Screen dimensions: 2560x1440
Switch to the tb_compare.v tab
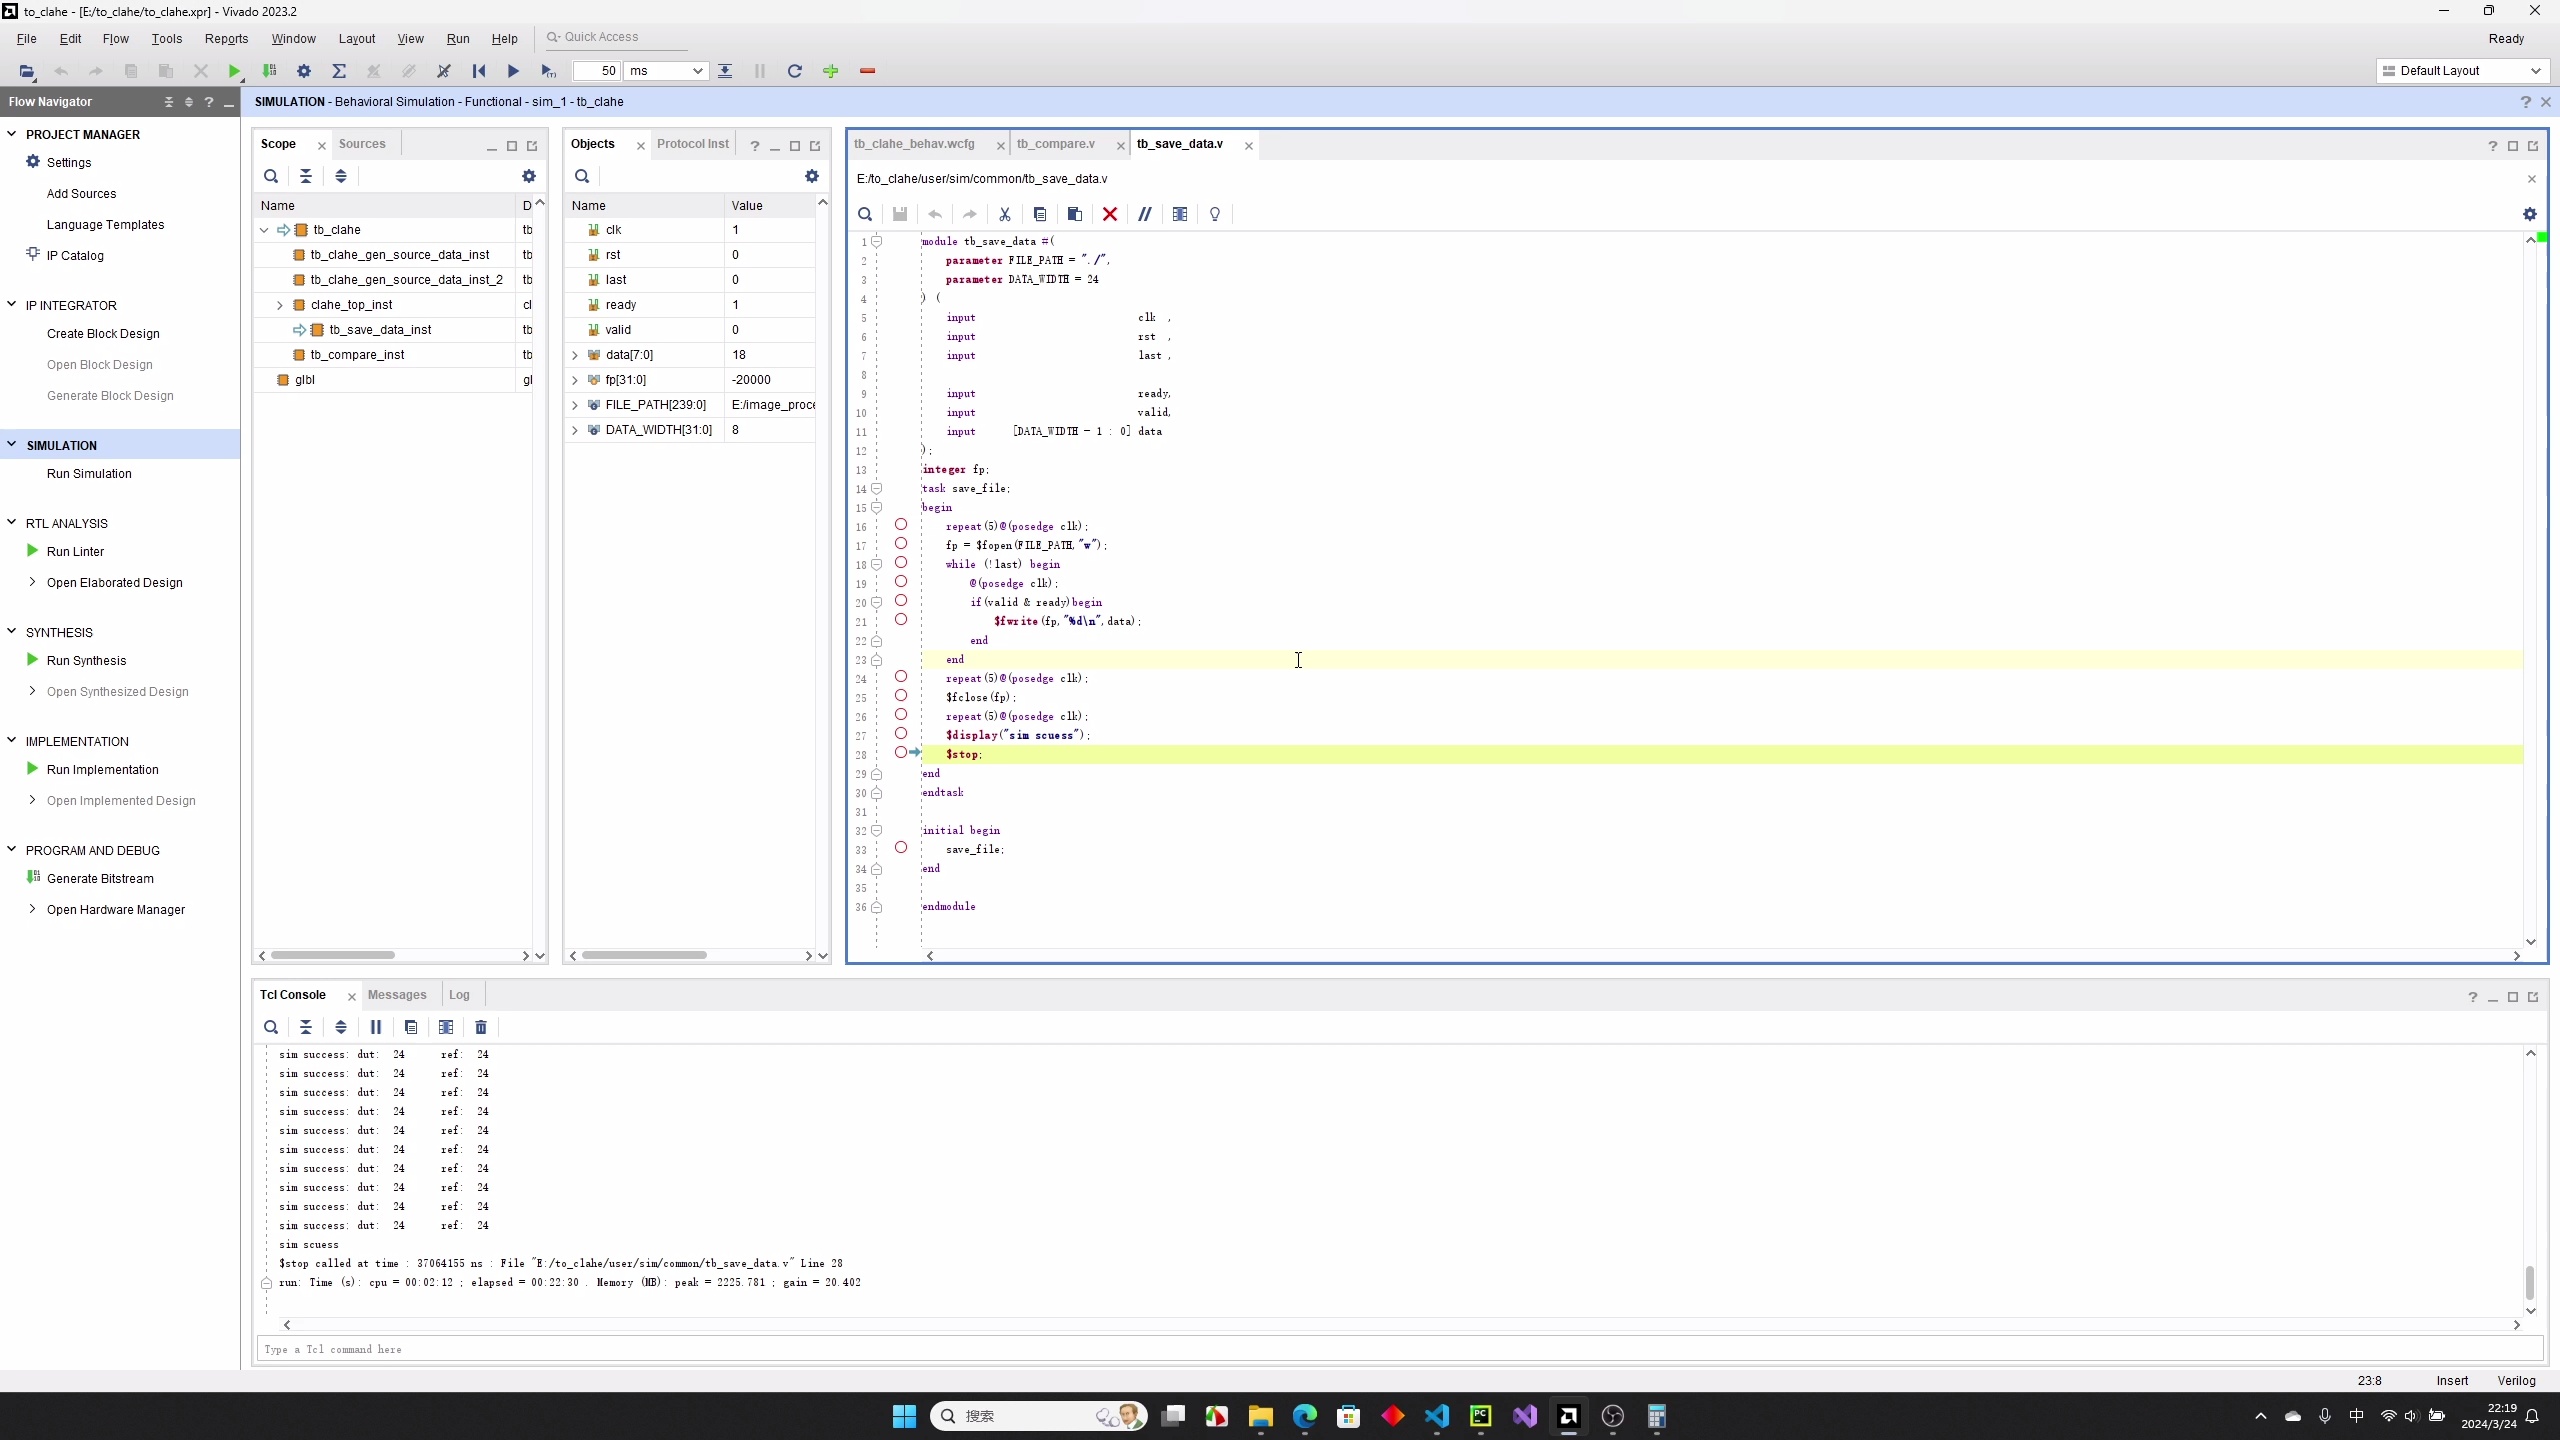coord(1055,144)
